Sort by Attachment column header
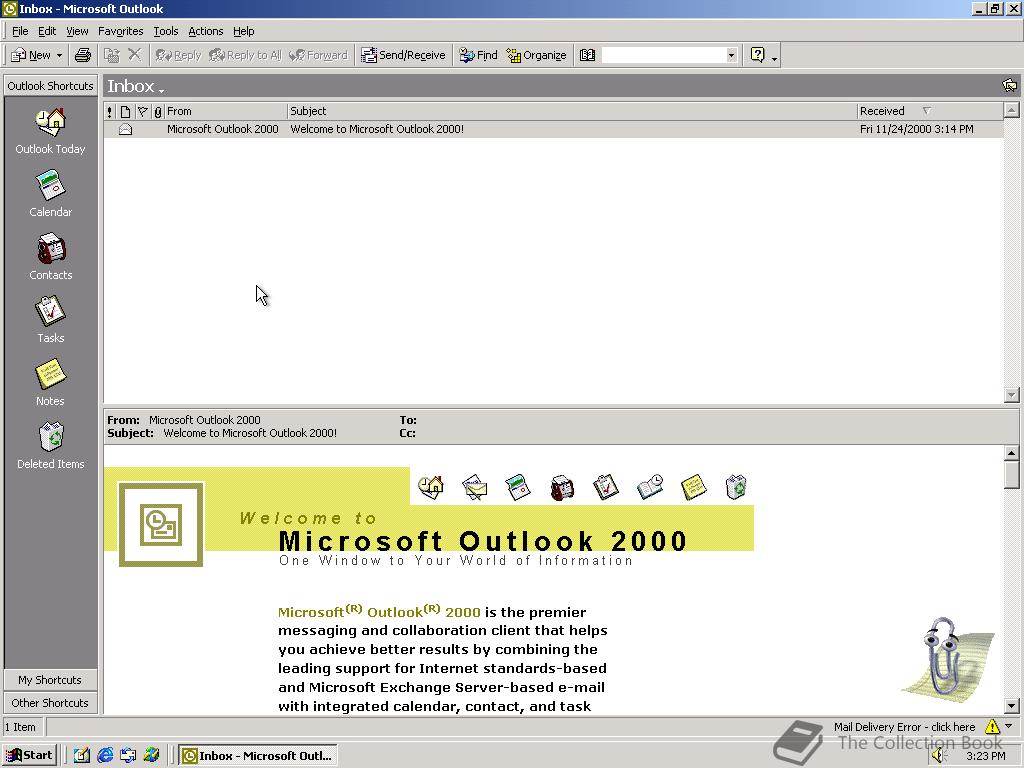 (157, 111)
